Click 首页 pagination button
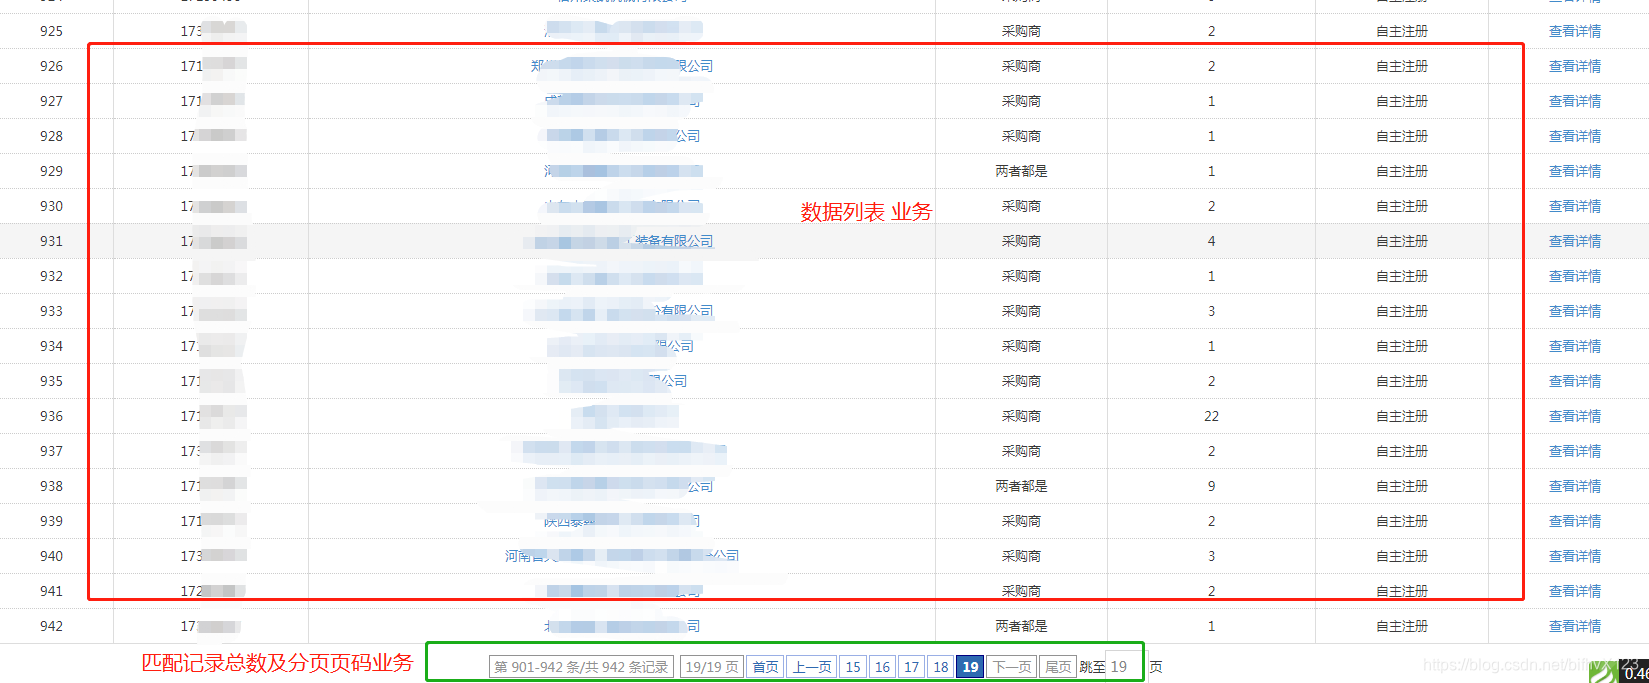Screen dimensions: 1649x683 point(765,667)
